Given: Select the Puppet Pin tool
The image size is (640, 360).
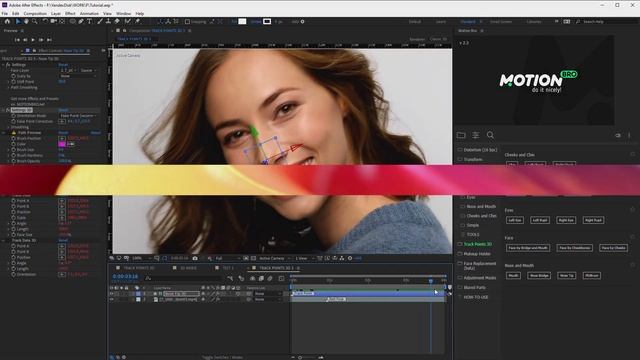Looking at the screenshot, I should 138,21.
